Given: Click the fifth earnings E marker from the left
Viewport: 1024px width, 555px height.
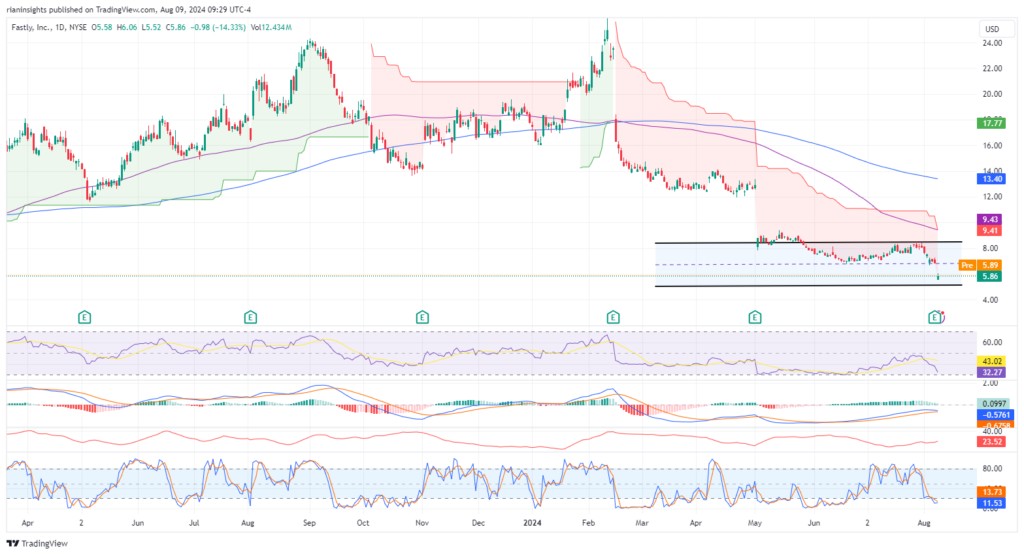Looking at the screenshot, I should click(755, 317).
